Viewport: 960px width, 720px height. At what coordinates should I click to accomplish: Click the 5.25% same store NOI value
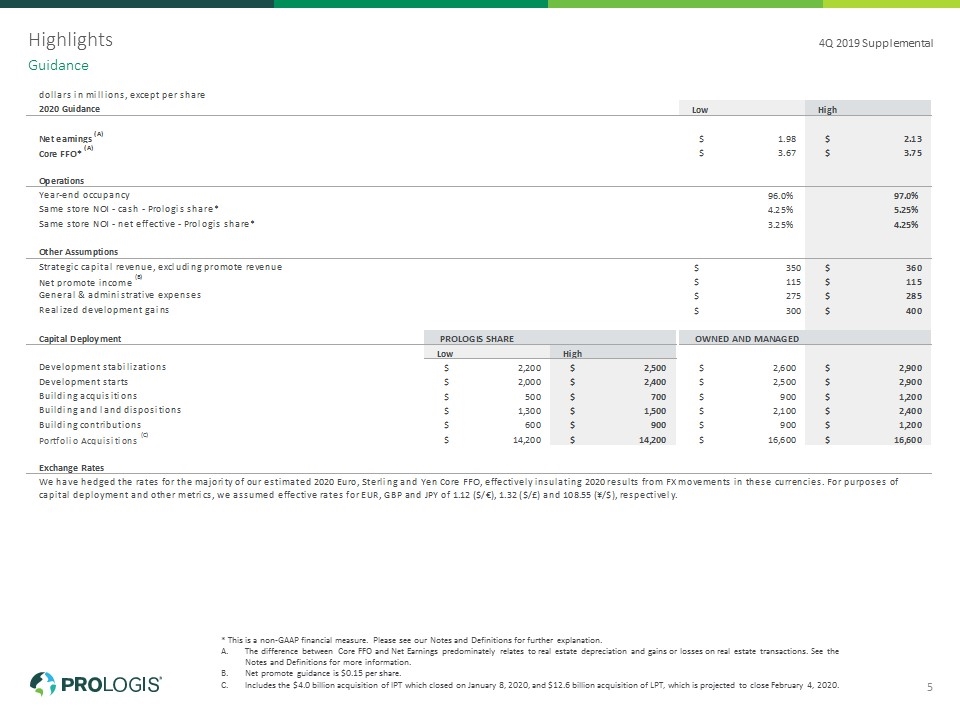[x=906, y=210]
